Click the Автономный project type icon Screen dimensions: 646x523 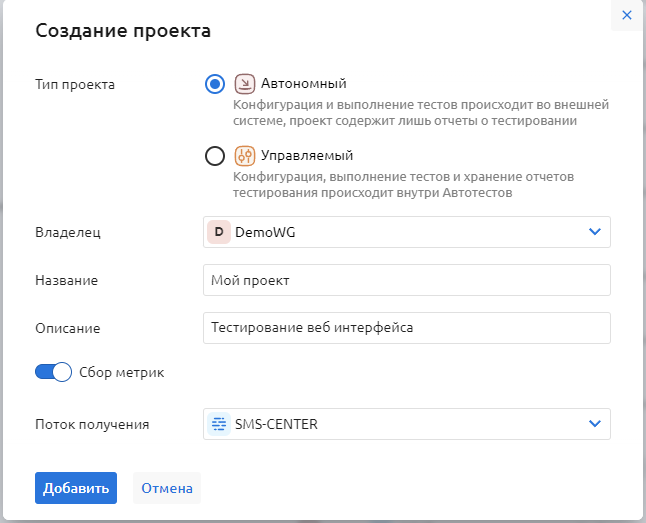[x=244, y=84]
